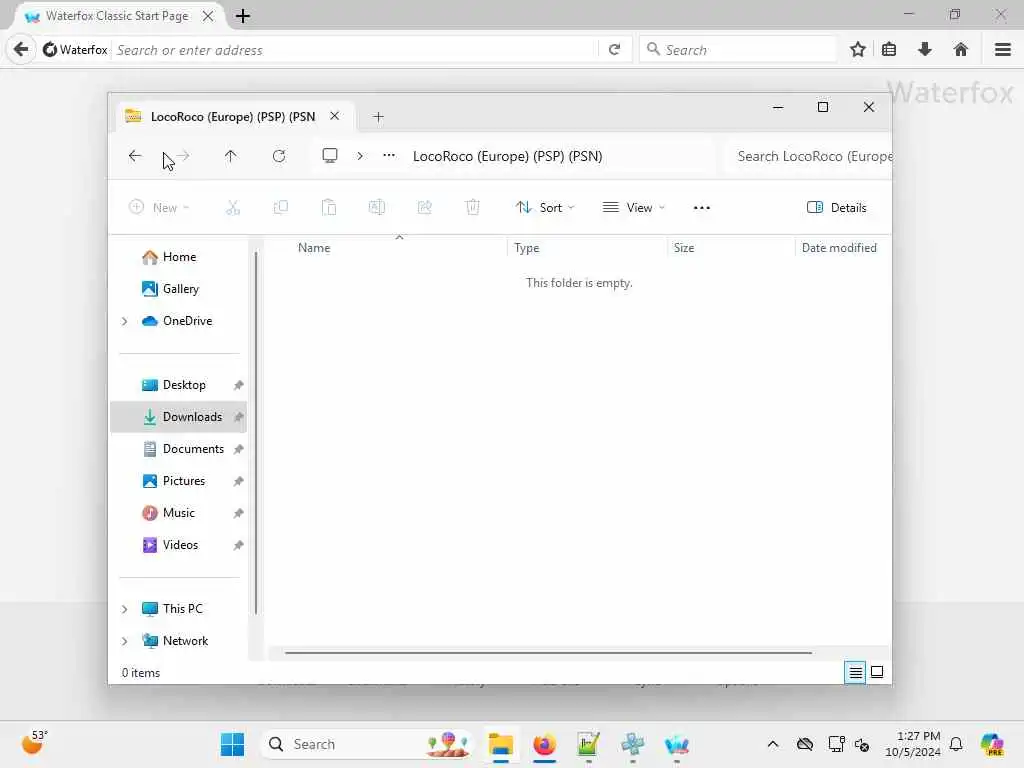Bookmark this page with star icon
Viewport: 1024px width, 768px height.
coord(858,50)
